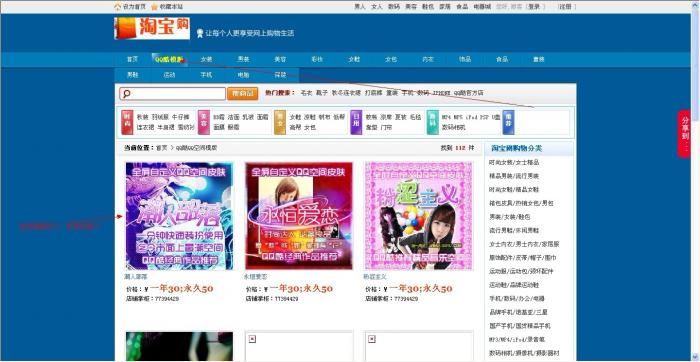Select the 女装 navigation tab
The height and width of the screenshot is (362, 700).
[206, 59]
